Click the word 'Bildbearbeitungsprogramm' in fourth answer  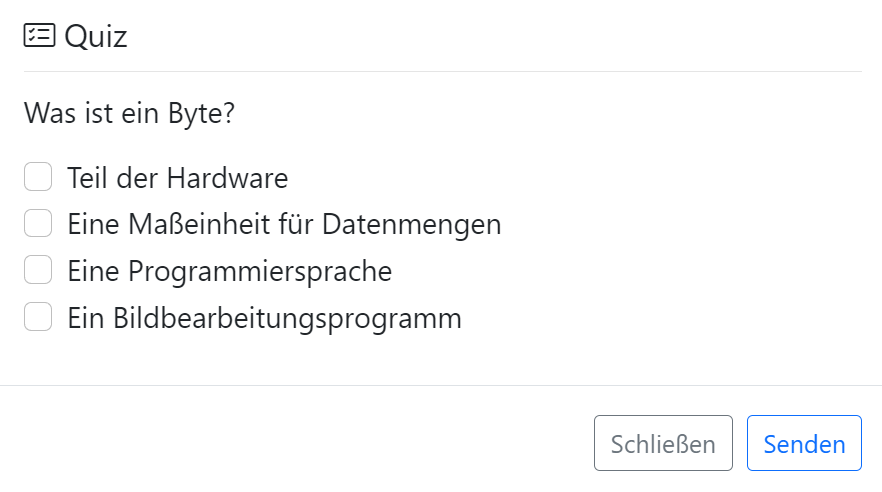coord(287,318)
